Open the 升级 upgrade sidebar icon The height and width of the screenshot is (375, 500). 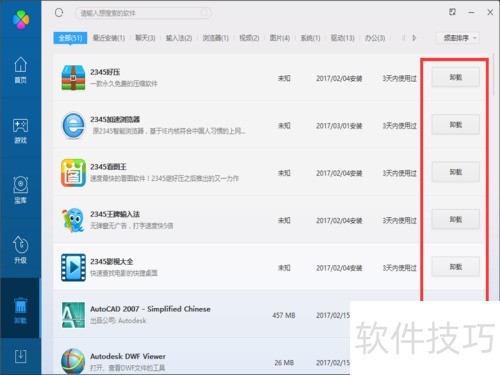coord(20,250)
